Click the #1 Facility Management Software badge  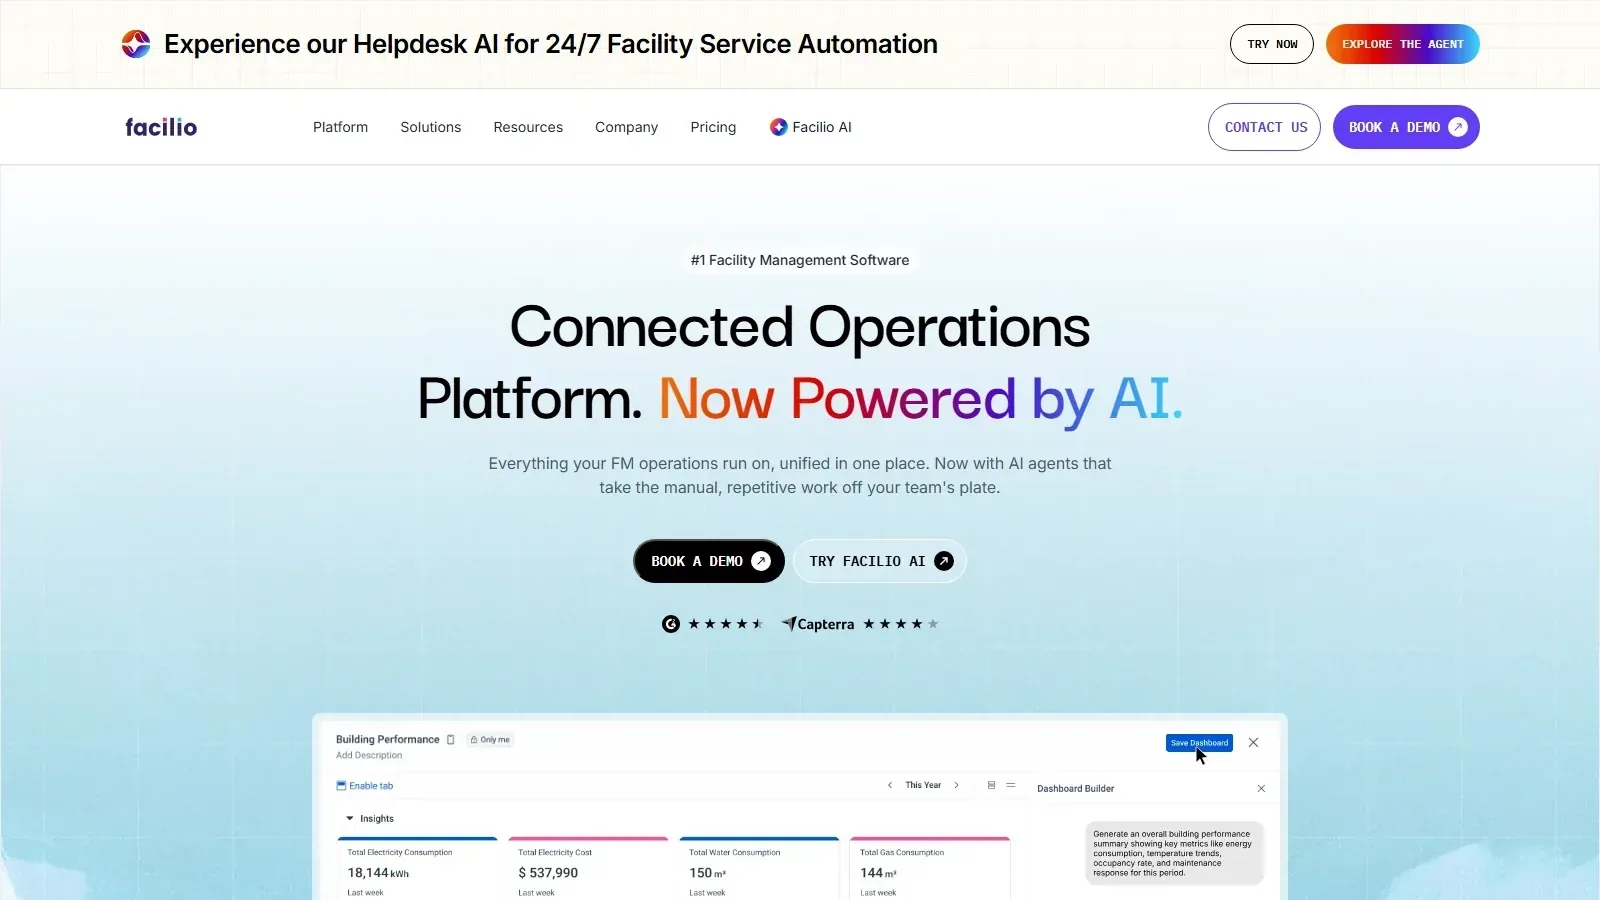[800, 260]
